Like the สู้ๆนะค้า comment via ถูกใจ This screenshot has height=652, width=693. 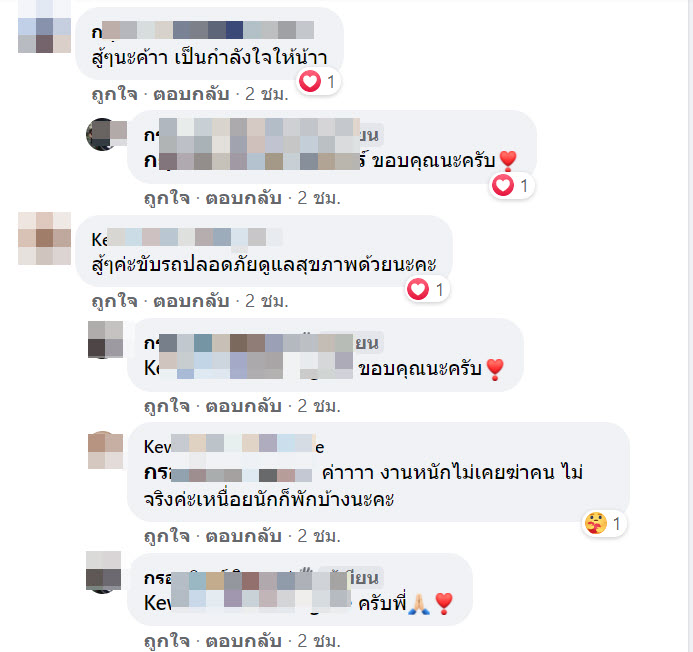tap(114, 94)
